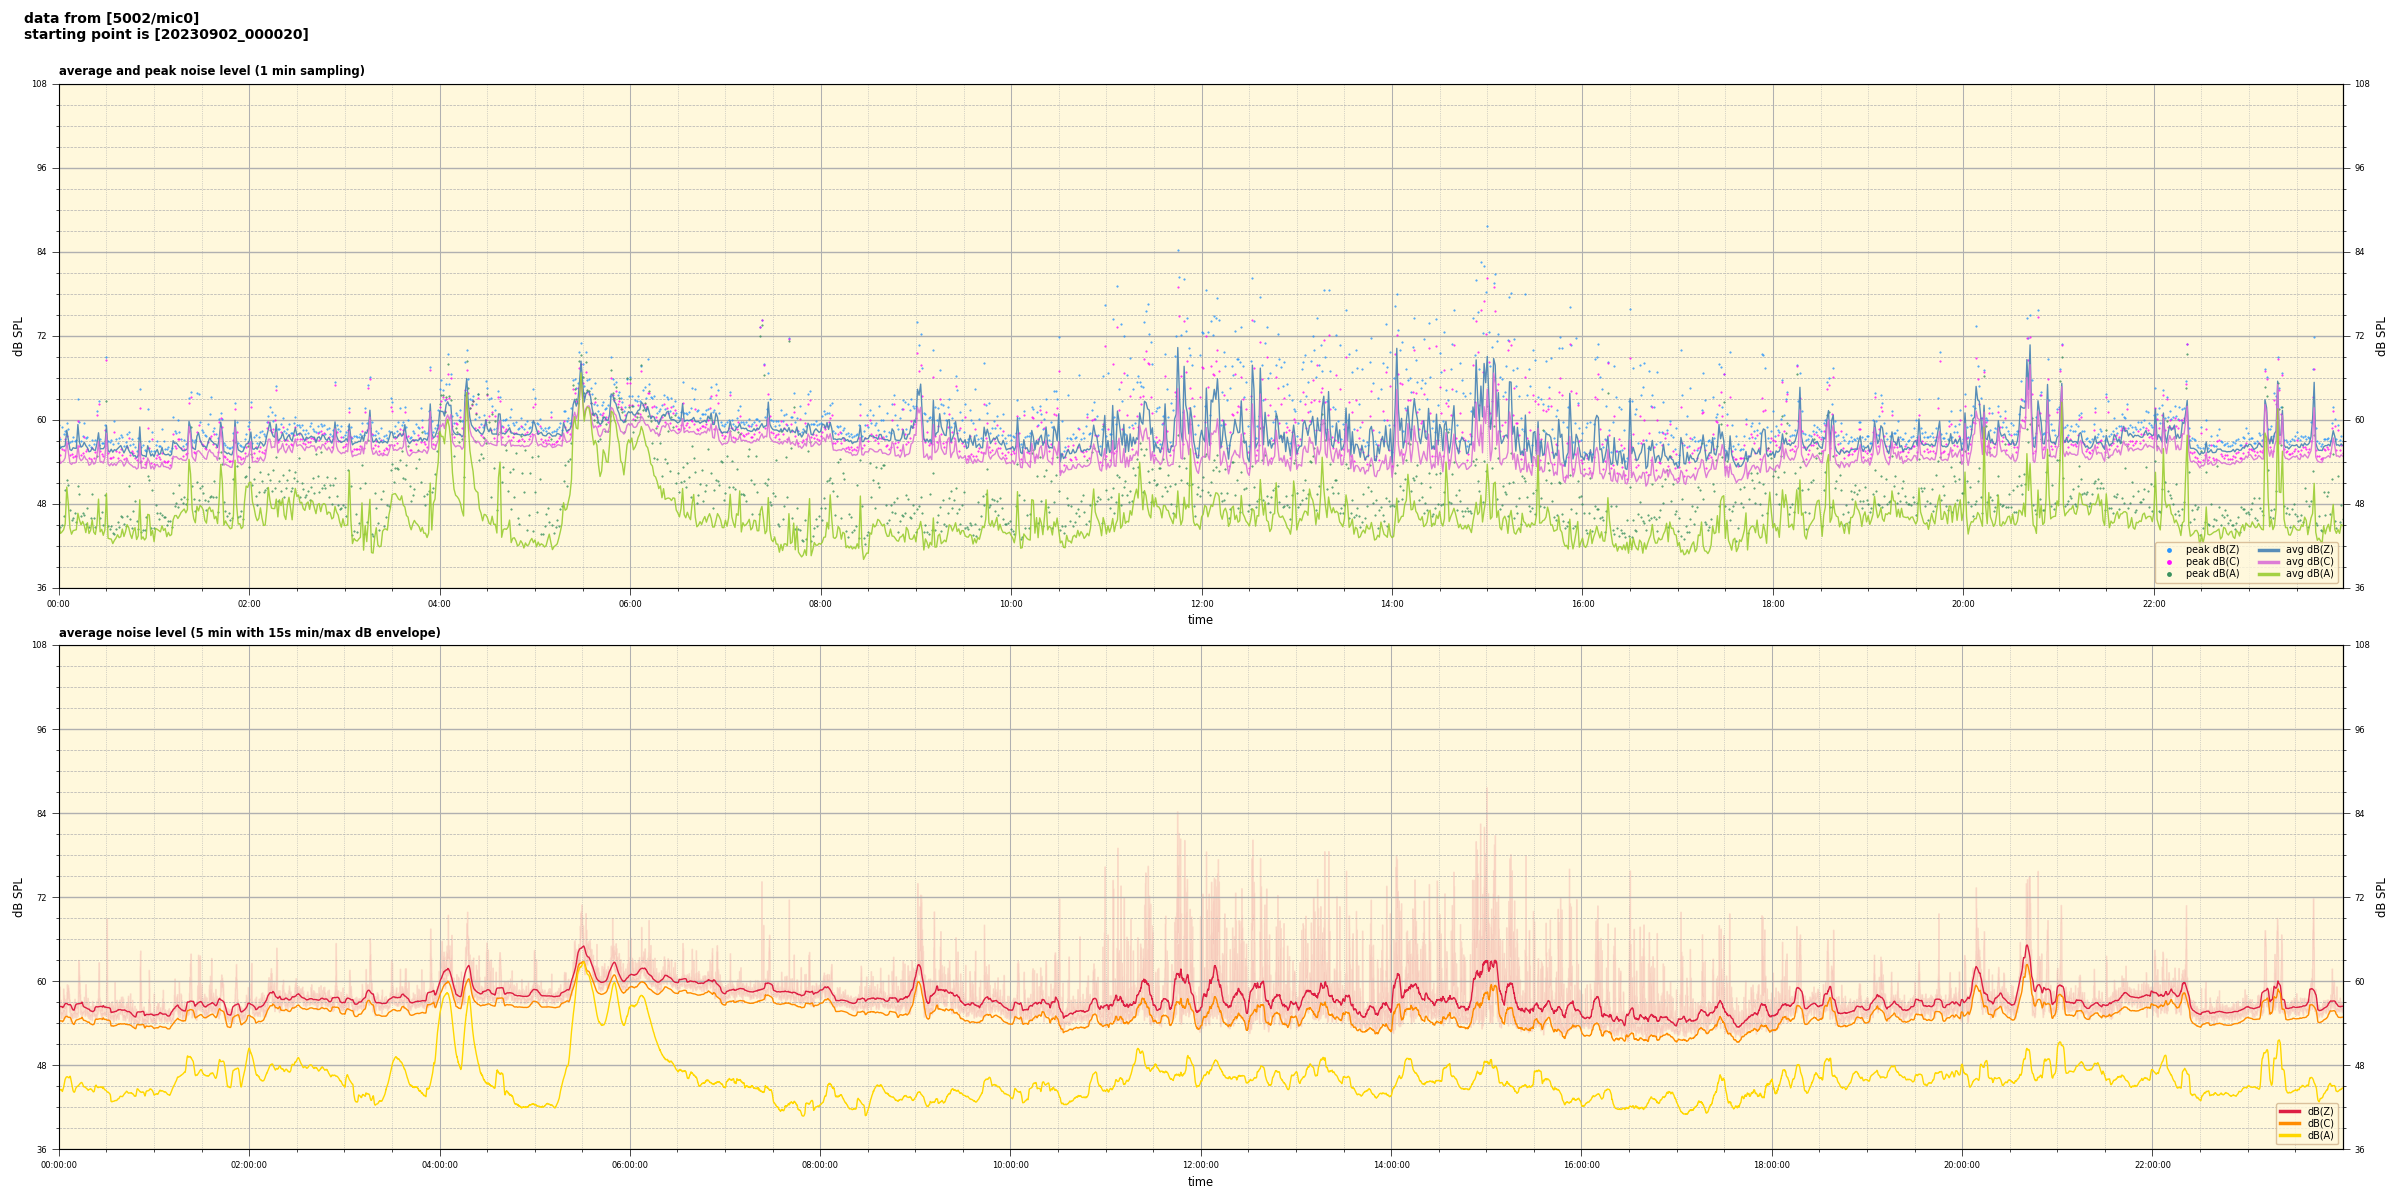This screenshot has width=2400, height=1200.
Task: Click the magenta peak dB(C) legend dot
Action: (x=2169, y=562)
